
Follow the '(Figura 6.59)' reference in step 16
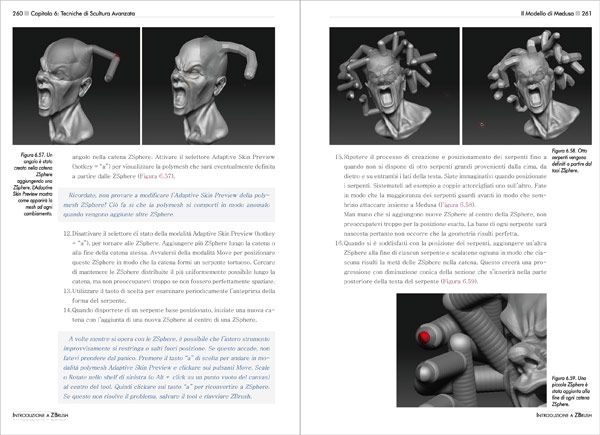pos(459,281)
